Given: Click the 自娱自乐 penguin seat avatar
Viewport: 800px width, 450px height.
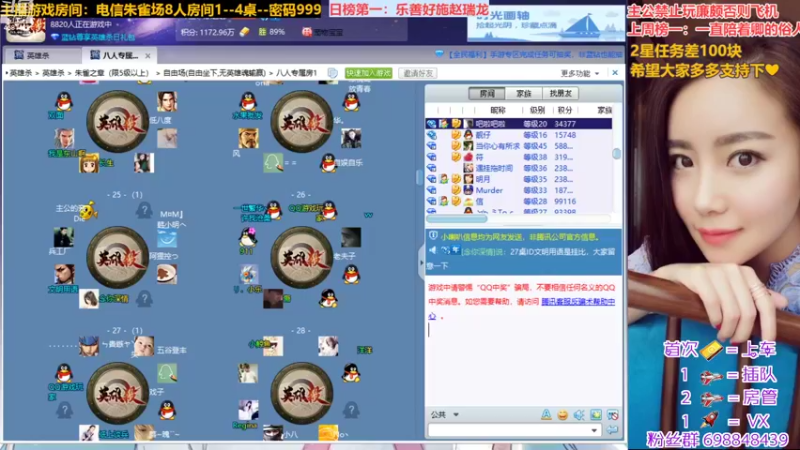Looking at the screenshot, I should click(x=328, y=163).
